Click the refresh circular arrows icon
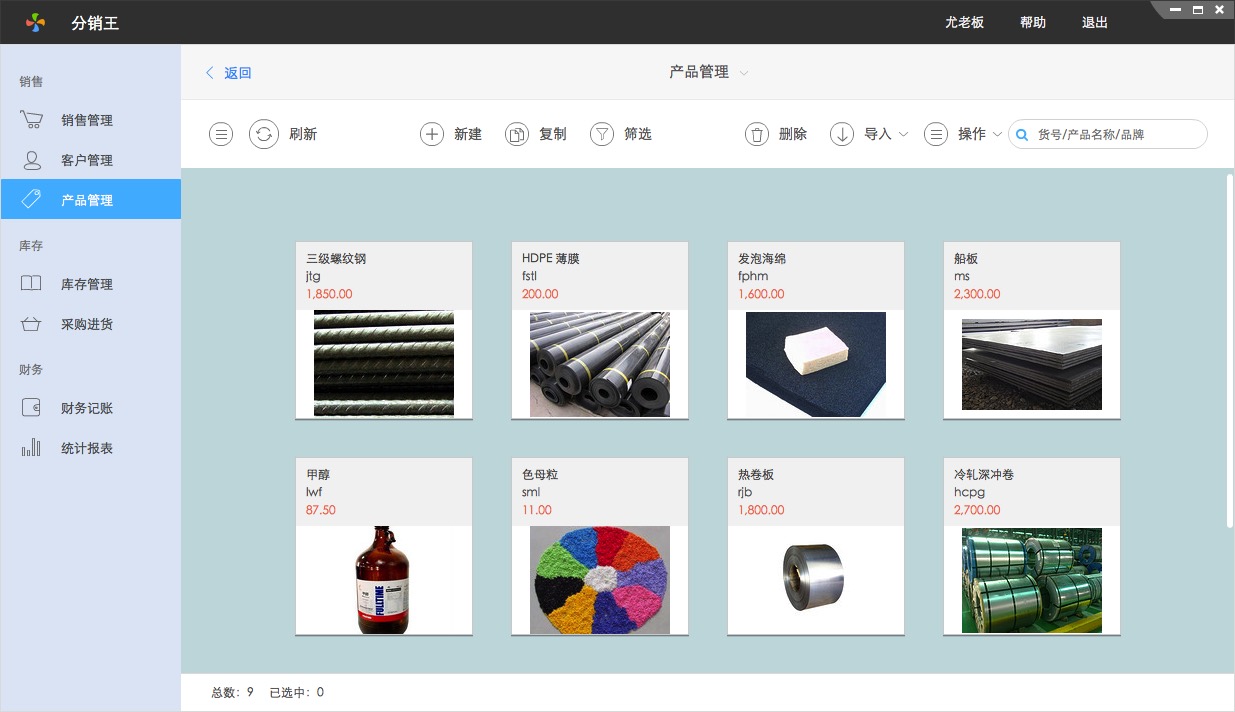This screenshot has height=712, width=1235. 263,134
